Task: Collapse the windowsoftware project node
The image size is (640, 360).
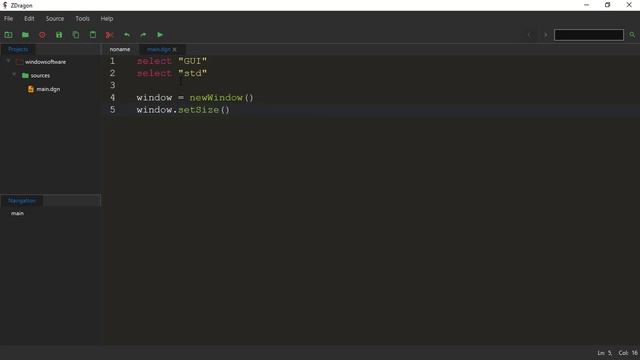Action: (8, 61)
